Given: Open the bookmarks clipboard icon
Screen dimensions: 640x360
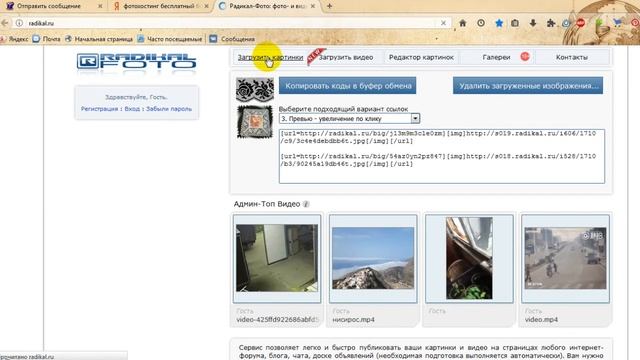Looking at the screenshot, I should click(515, 23).
